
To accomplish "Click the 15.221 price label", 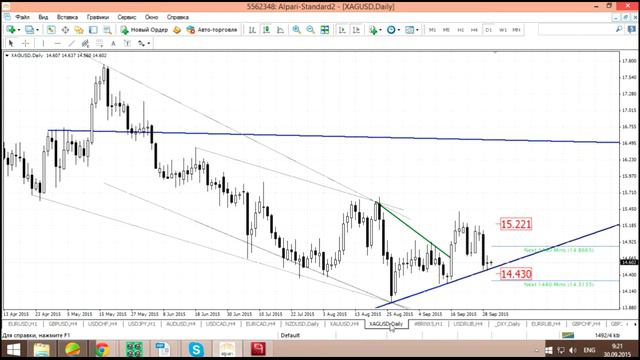I will 516,224.
